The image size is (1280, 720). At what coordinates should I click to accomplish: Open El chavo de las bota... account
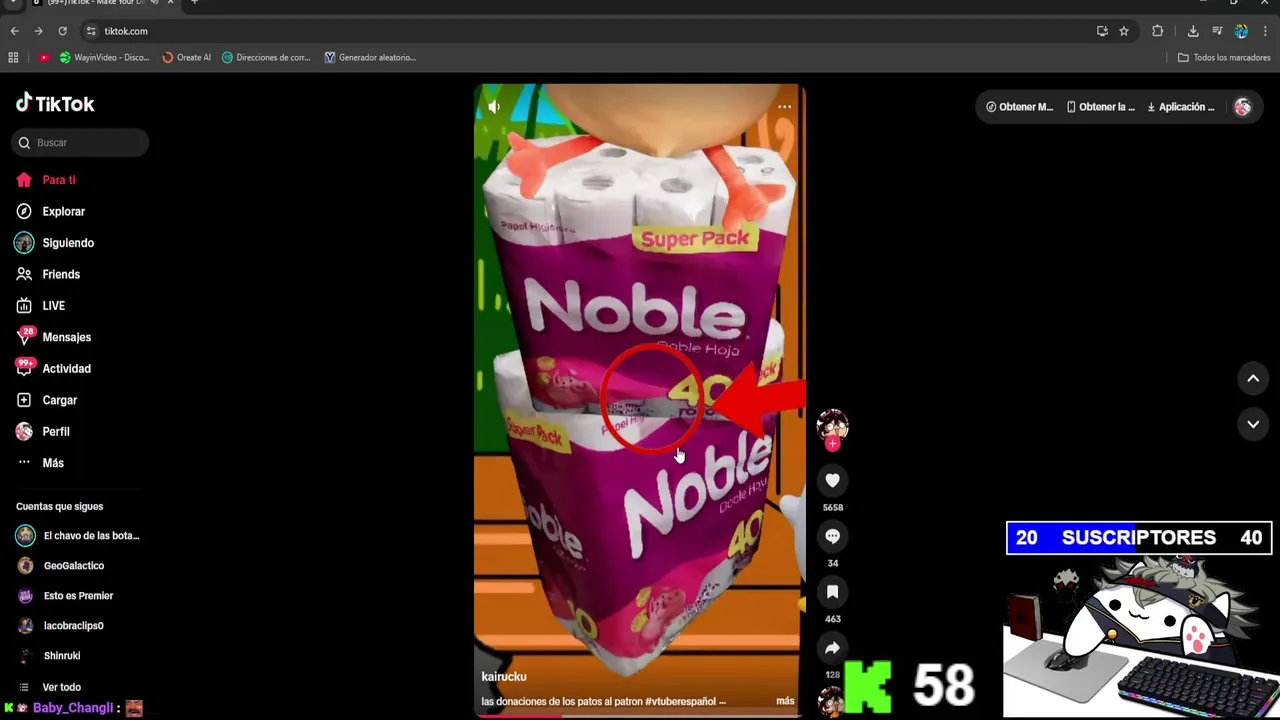[78, 536]
